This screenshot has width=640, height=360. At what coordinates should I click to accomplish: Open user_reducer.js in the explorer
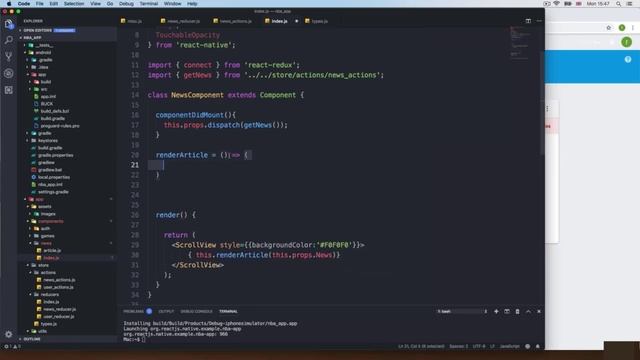[59, 317]
